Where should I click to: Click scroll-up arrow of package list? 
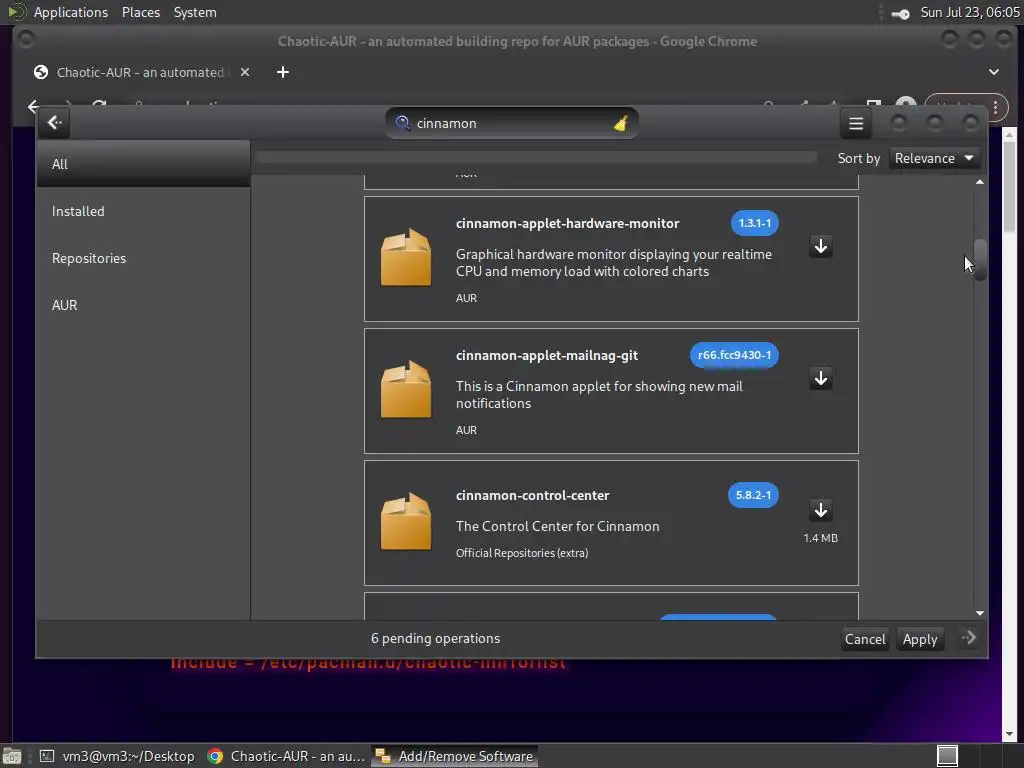[980, 182]
